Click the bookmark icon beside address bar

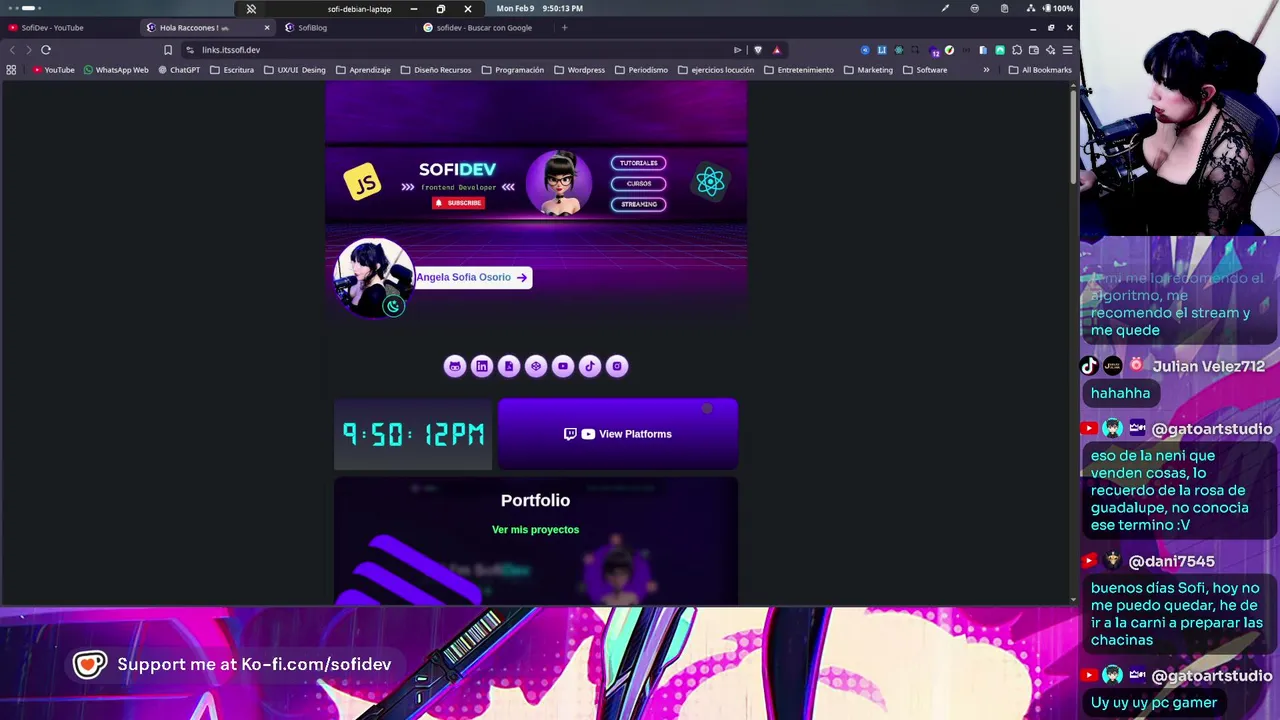pyautogui.click(x=168, y=49)
